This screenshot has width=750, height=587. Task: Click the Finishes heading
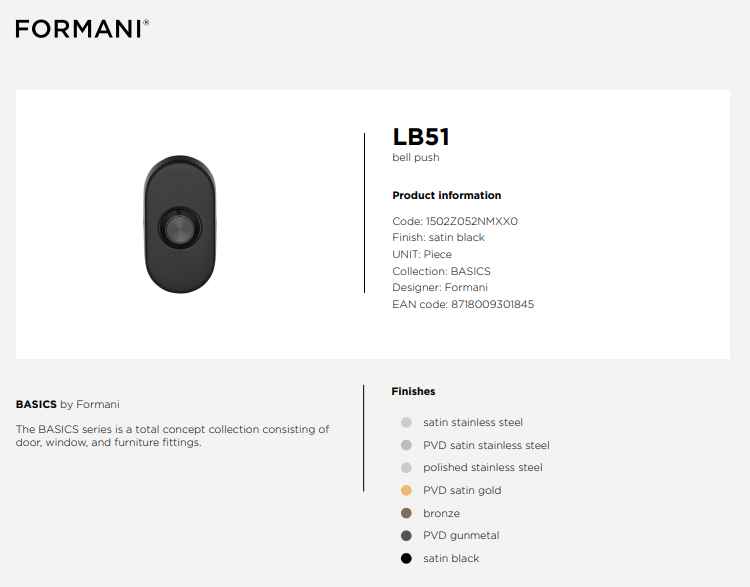(413, 391)
